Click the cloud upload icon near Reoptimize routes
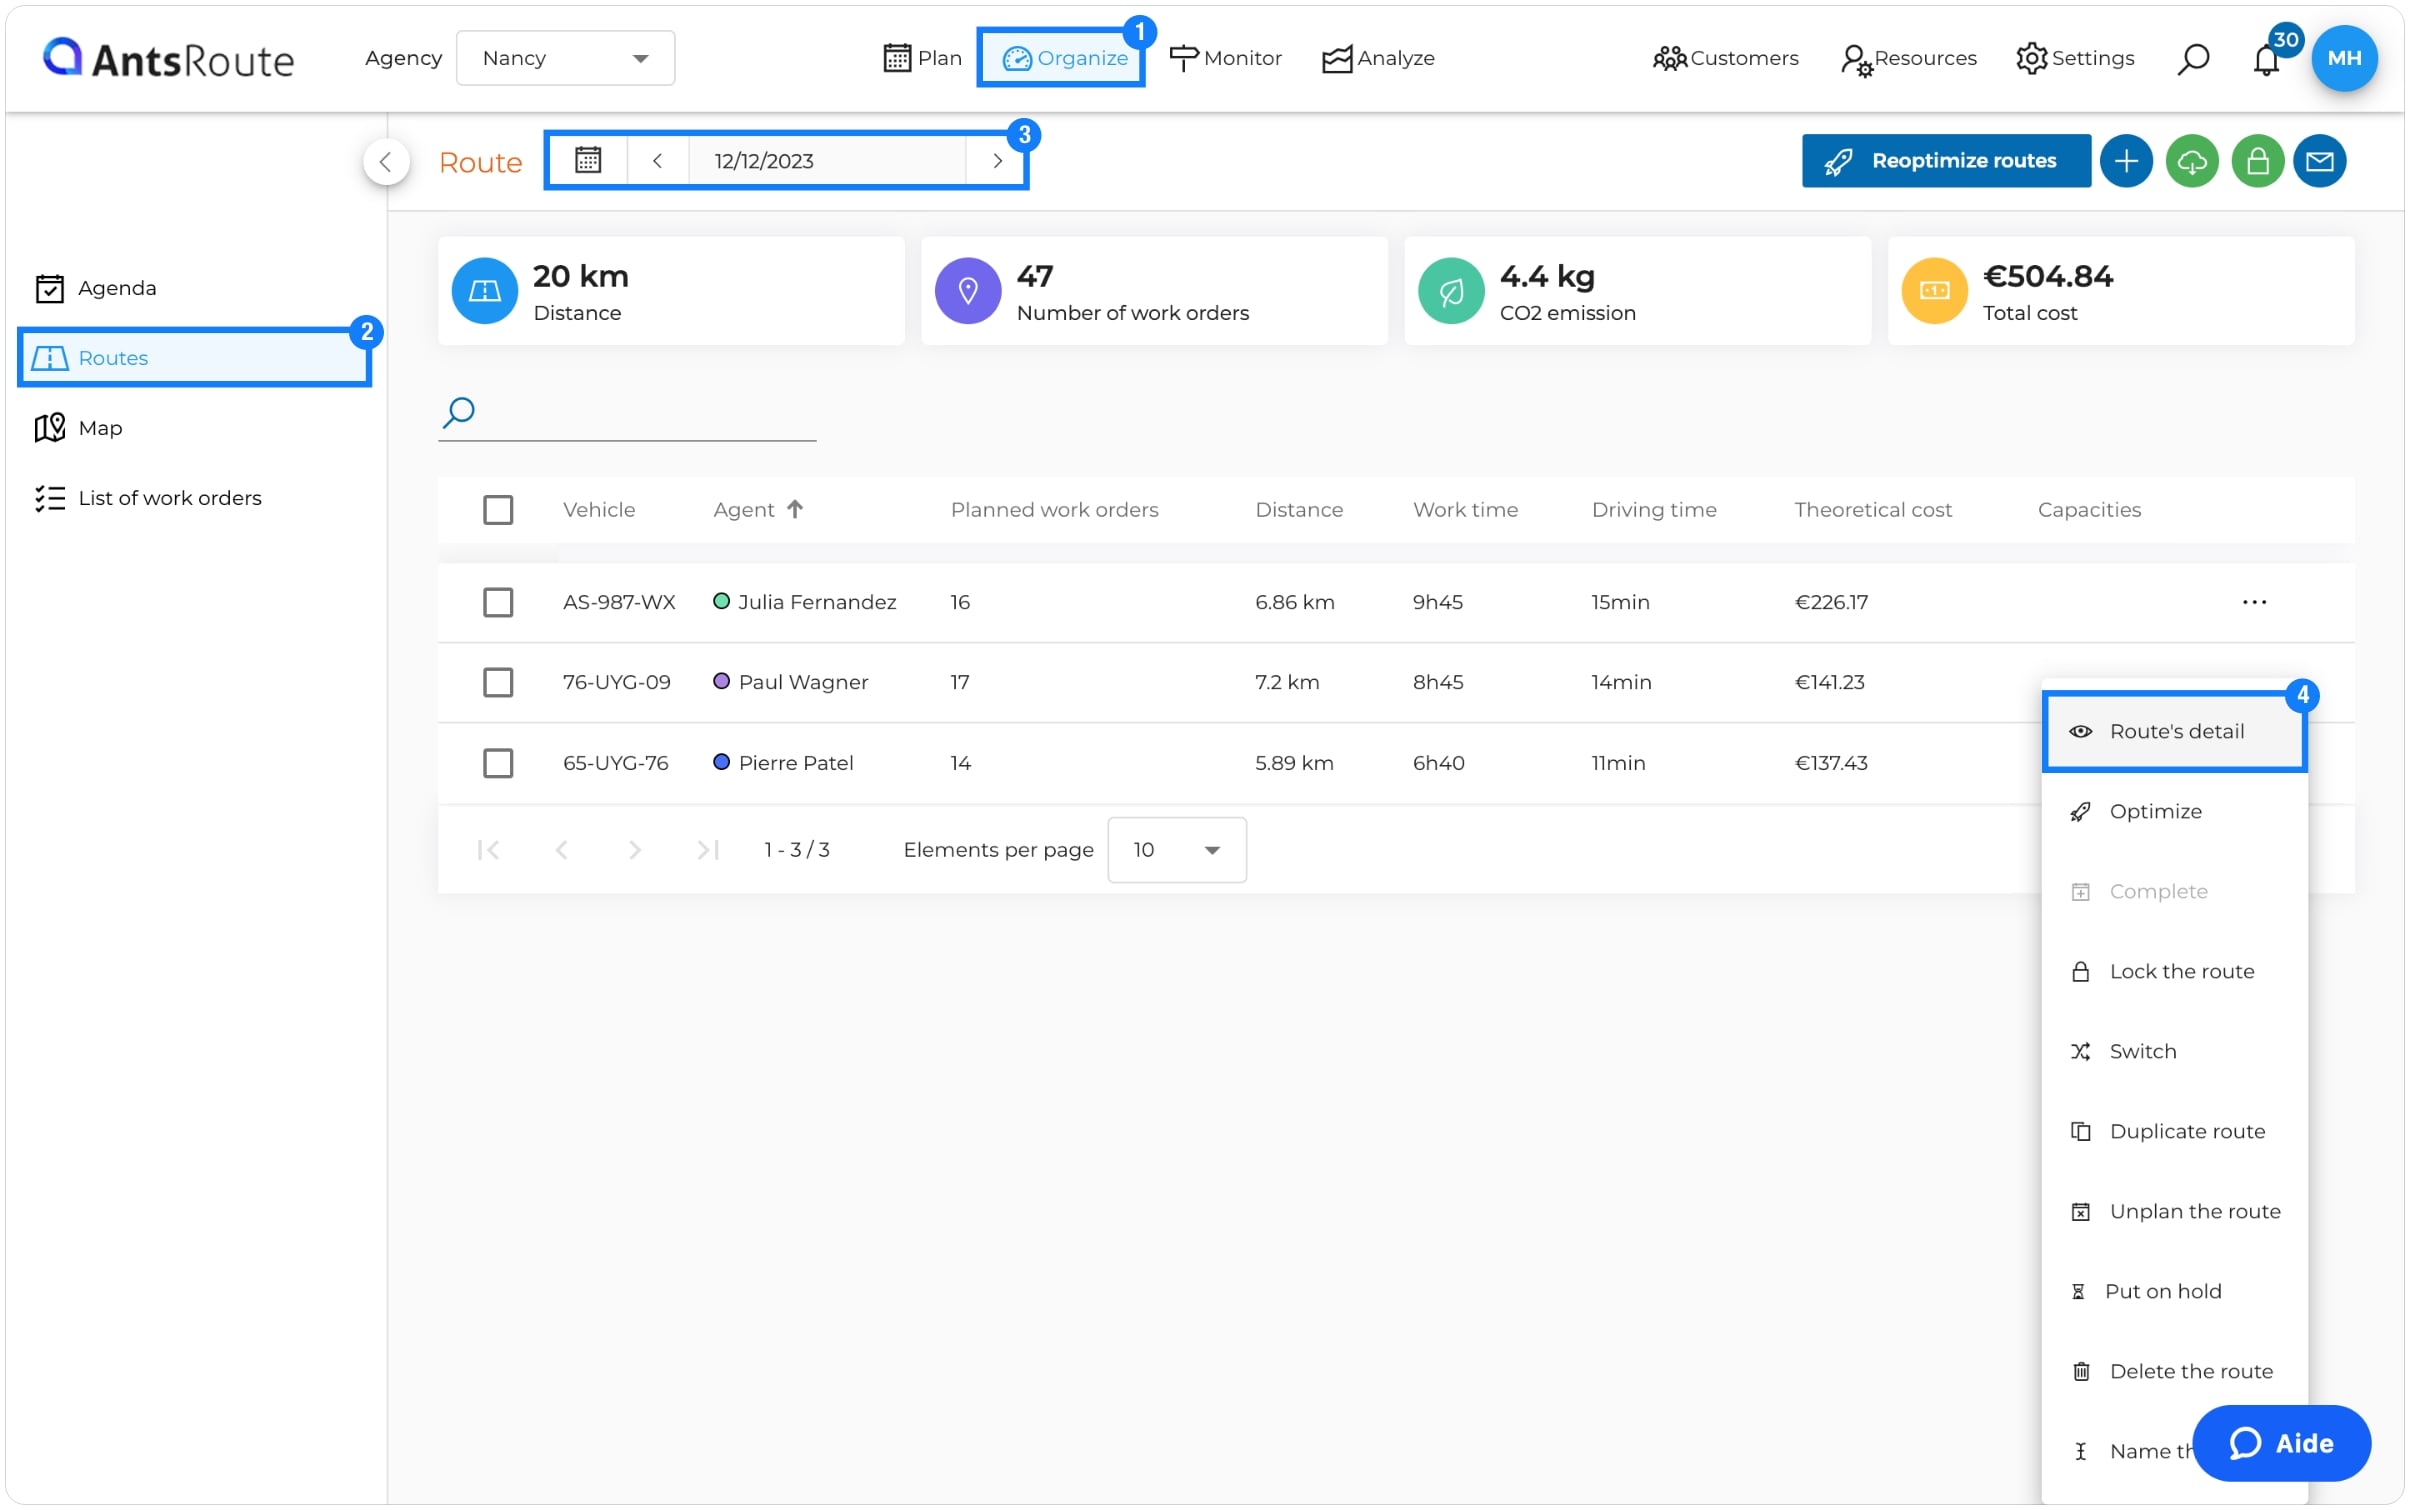 pos(2192,160)
